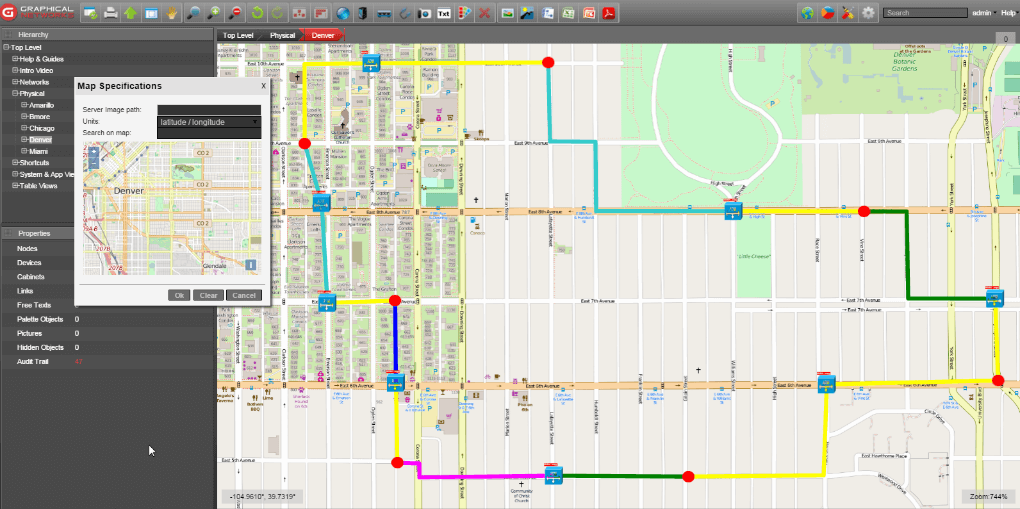Click the zoom out magnifier icon

pos(234,12)
